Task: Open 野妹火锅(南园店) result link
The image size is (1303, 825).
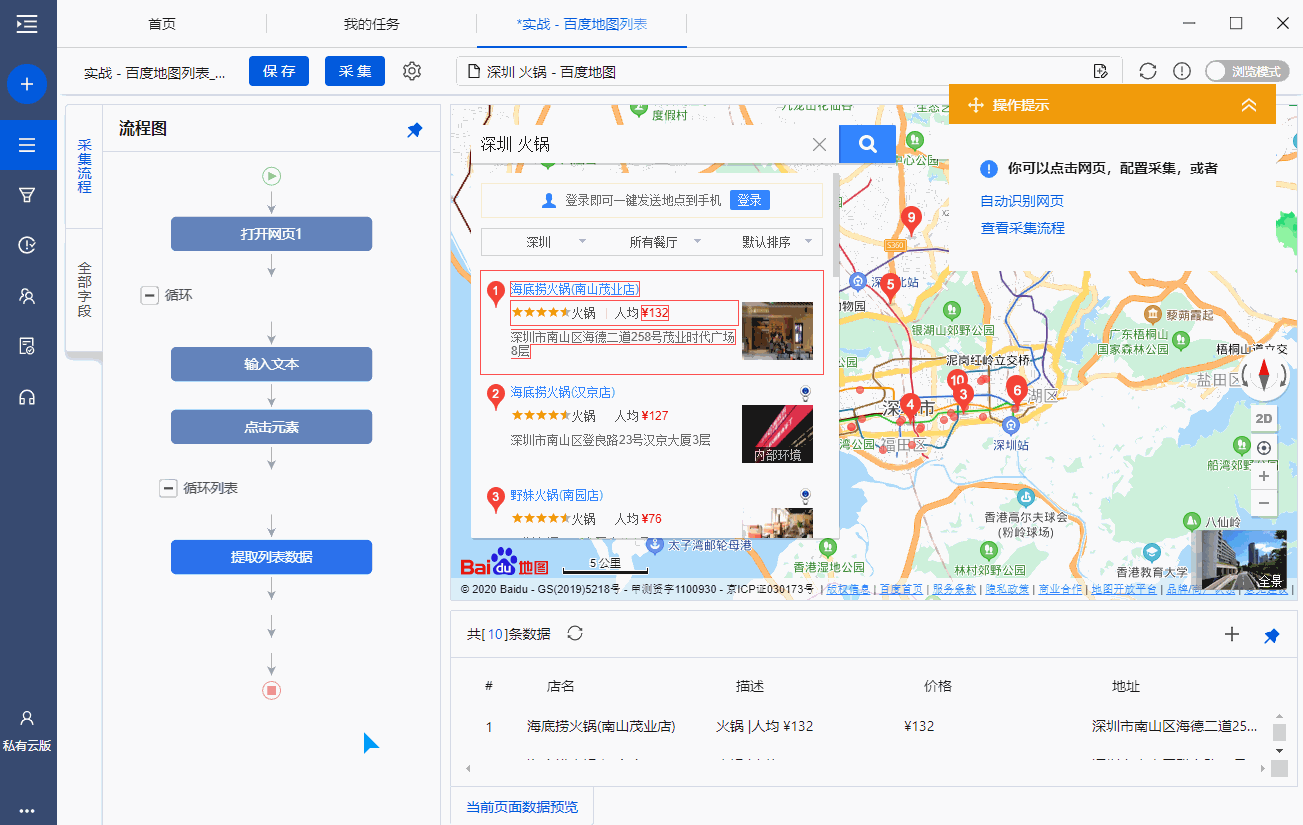Action: click(x=557, y=495)
